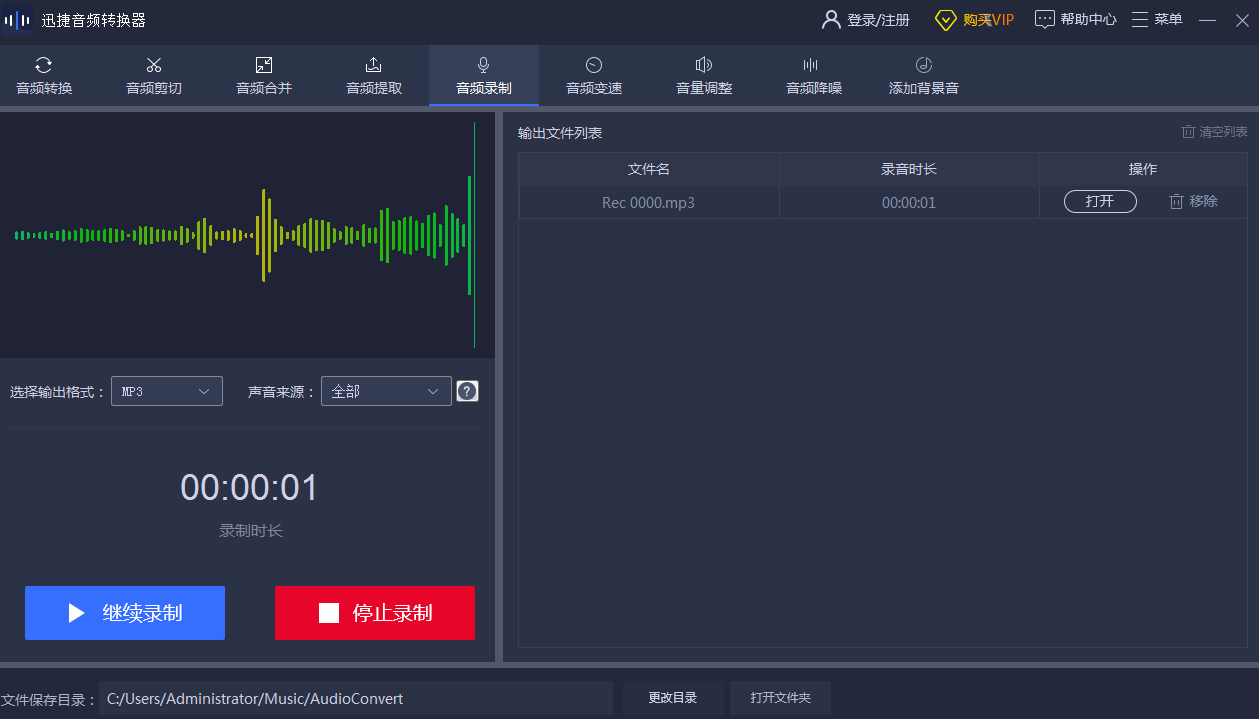Open 音频降噪 noise reduction tool
The image size is (1259, 719).
(814, 76)
